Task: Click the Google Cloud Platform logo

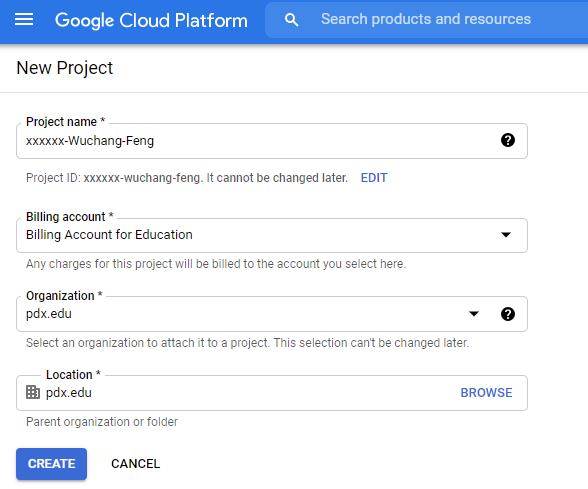Action: pyautogui.click(x=151, y=20)
